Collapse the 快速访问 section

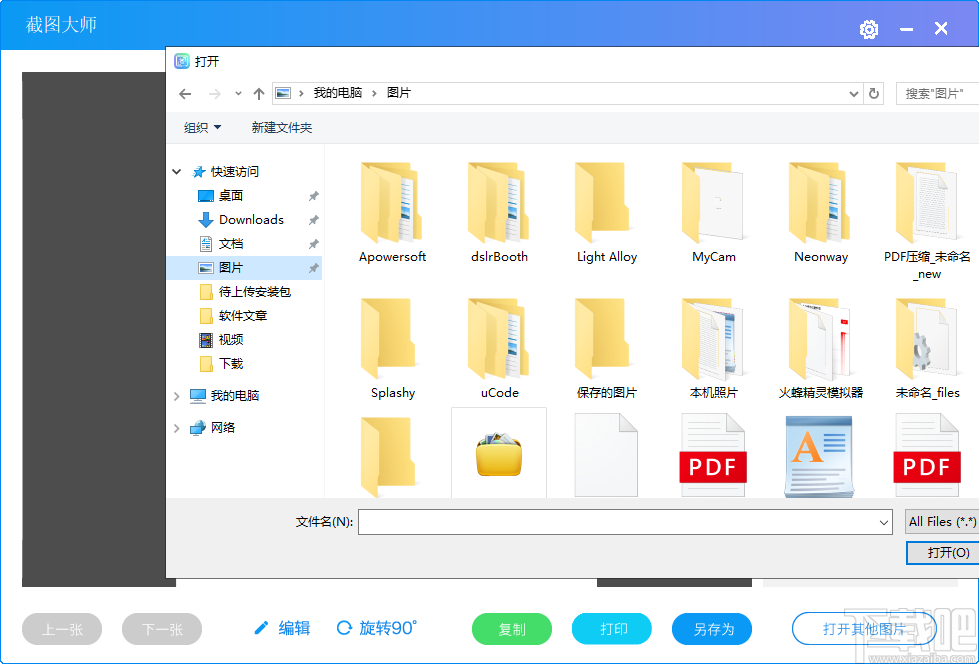click(176, 171)
